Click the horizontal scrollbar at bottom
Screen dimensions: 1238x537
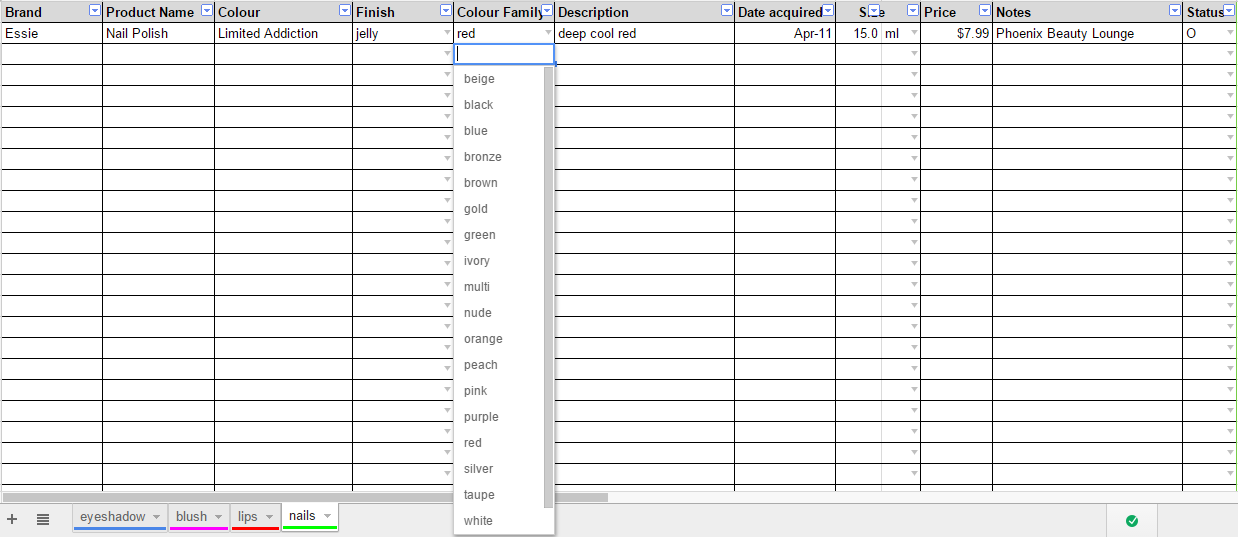coord(305,496)
